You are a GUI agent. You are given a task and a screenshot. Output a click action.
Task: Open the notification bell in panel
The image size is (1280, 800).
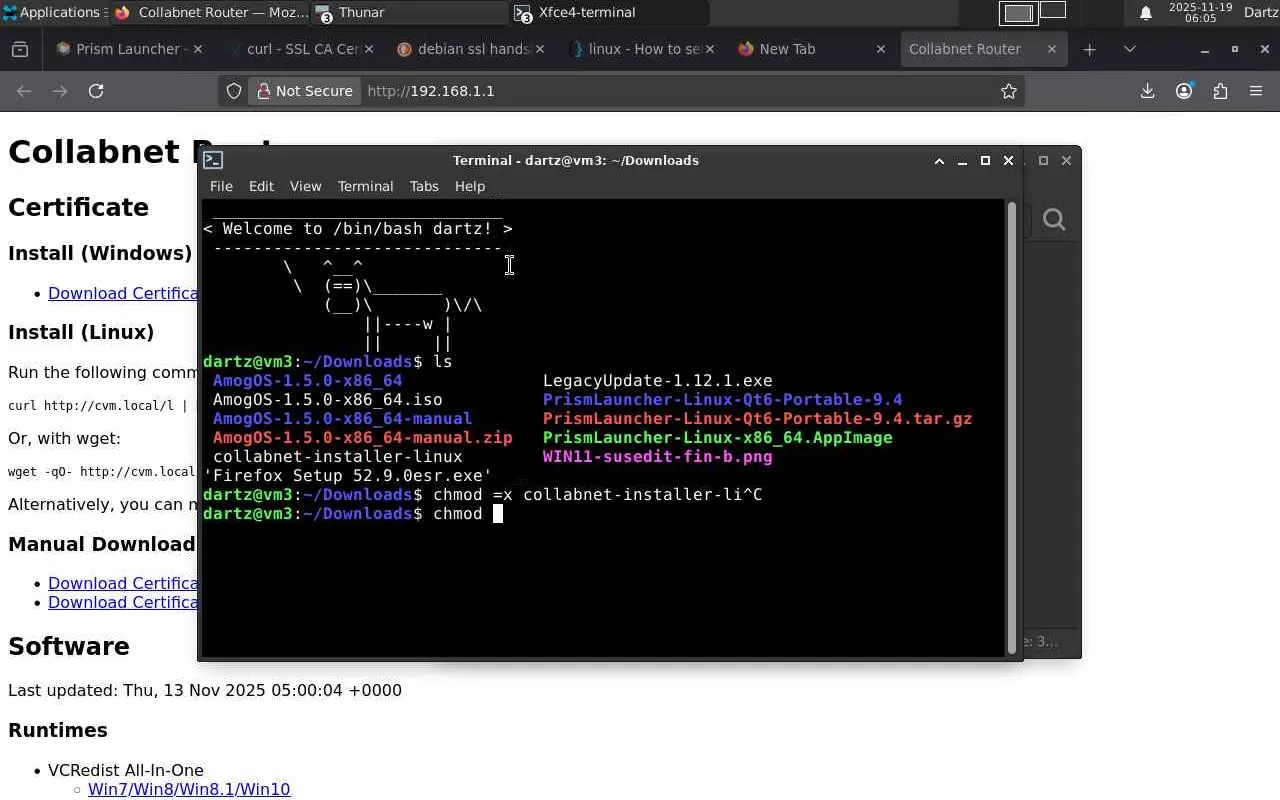click(x=1146, y=13)
